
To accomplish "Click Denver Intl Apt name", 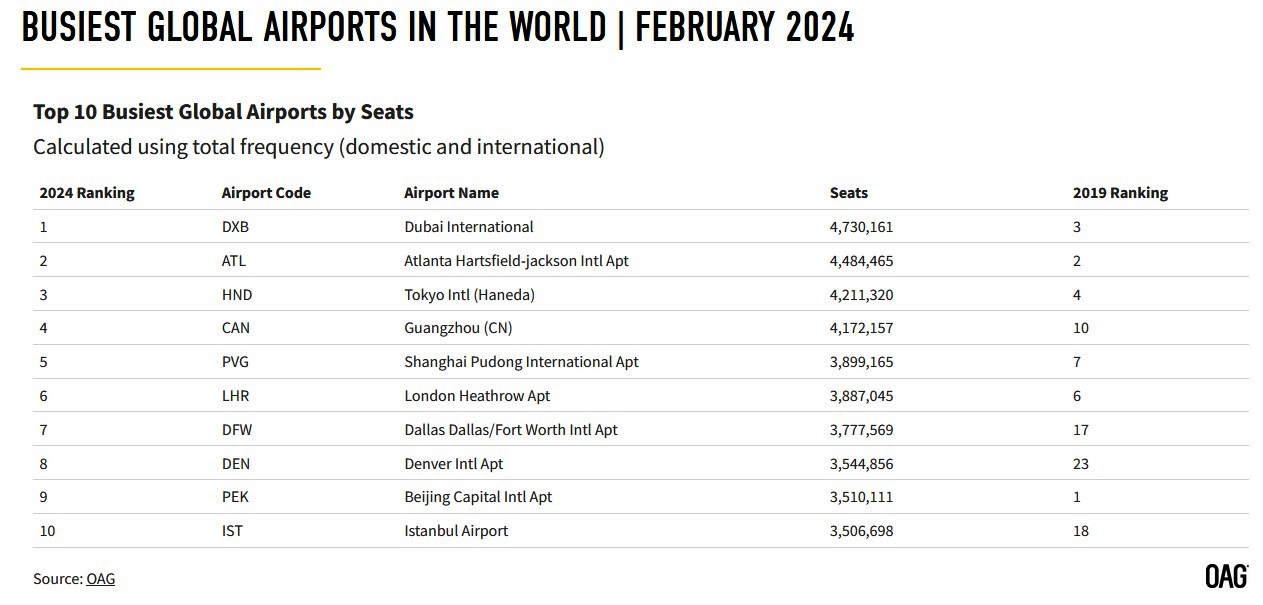I will (x=453, y=464).
